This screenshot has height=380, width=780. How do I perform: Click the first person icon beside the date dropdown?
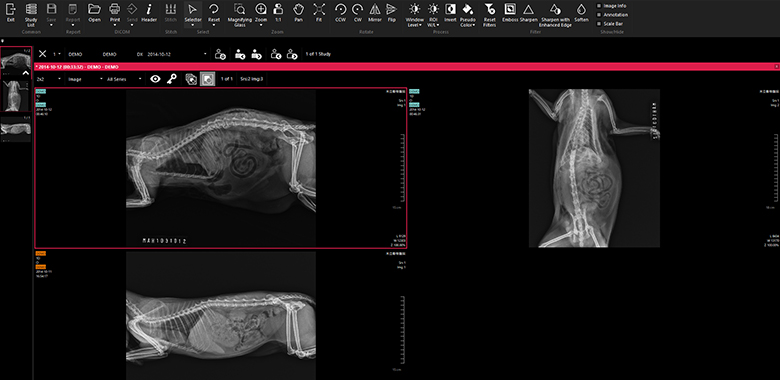tap(220, 54)
